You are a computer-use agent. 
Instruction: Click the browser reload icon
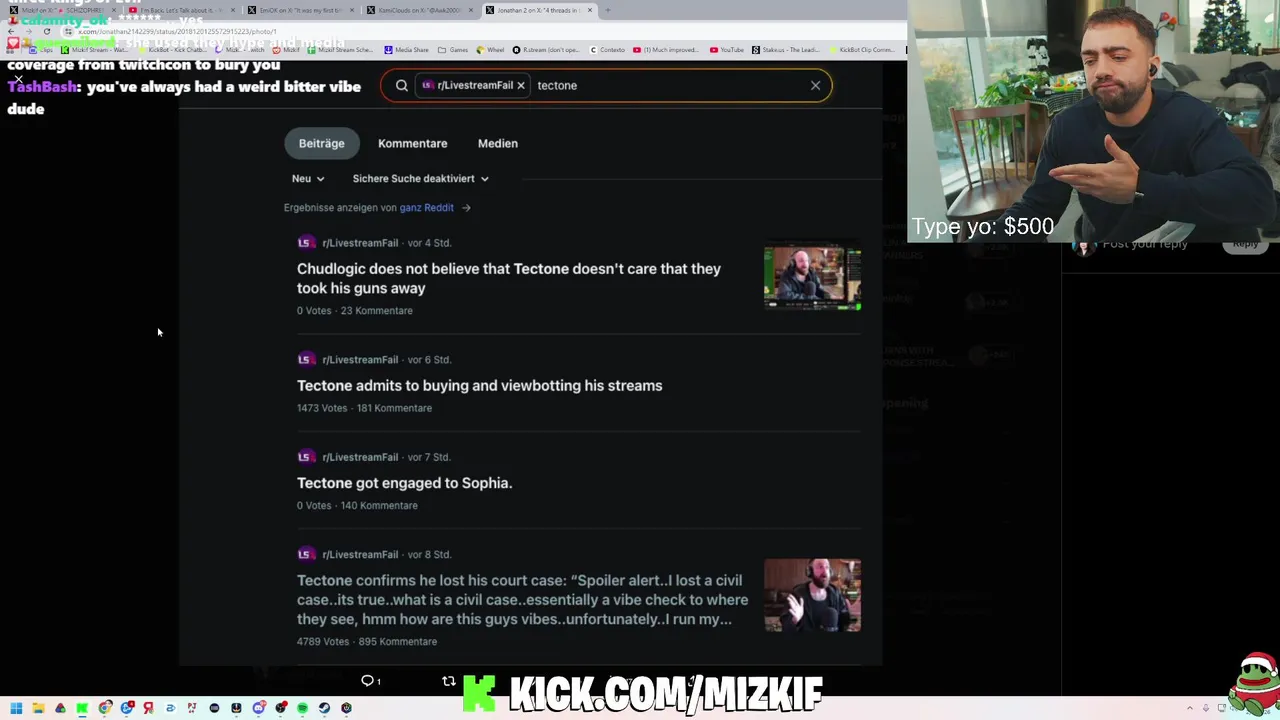click(46, 31)
